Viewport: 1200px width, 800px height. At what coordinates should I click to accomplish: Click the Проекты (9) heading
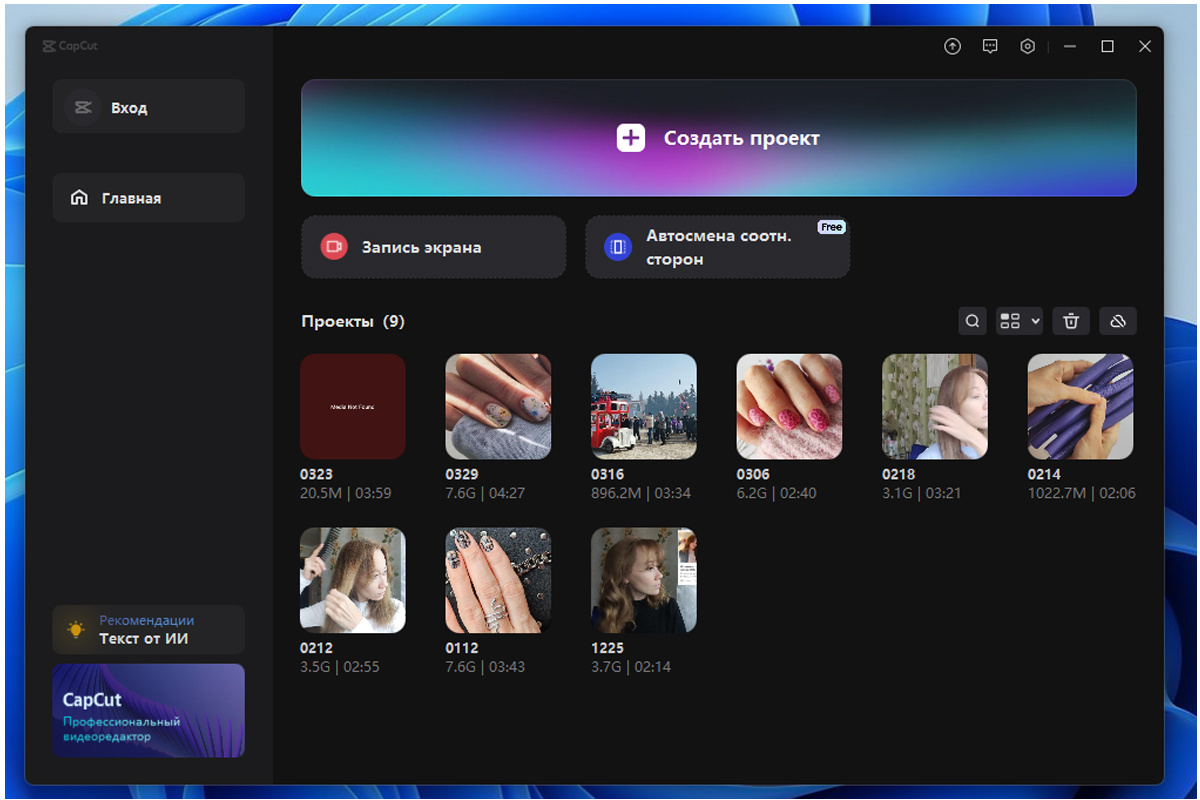pyautogui.click(x=353, y=321)
